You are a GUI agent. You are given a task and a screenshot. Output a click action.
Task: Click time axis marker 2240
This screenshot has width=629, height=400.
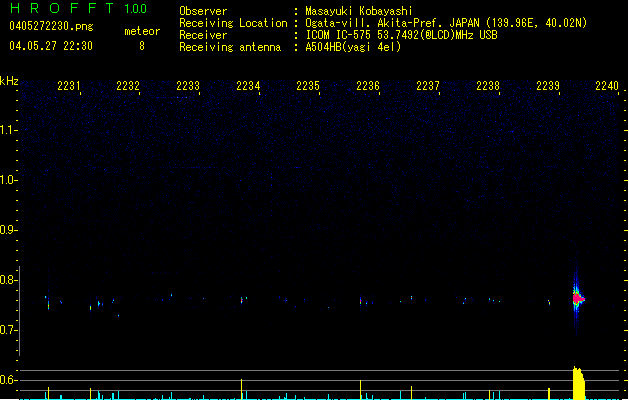607,86
